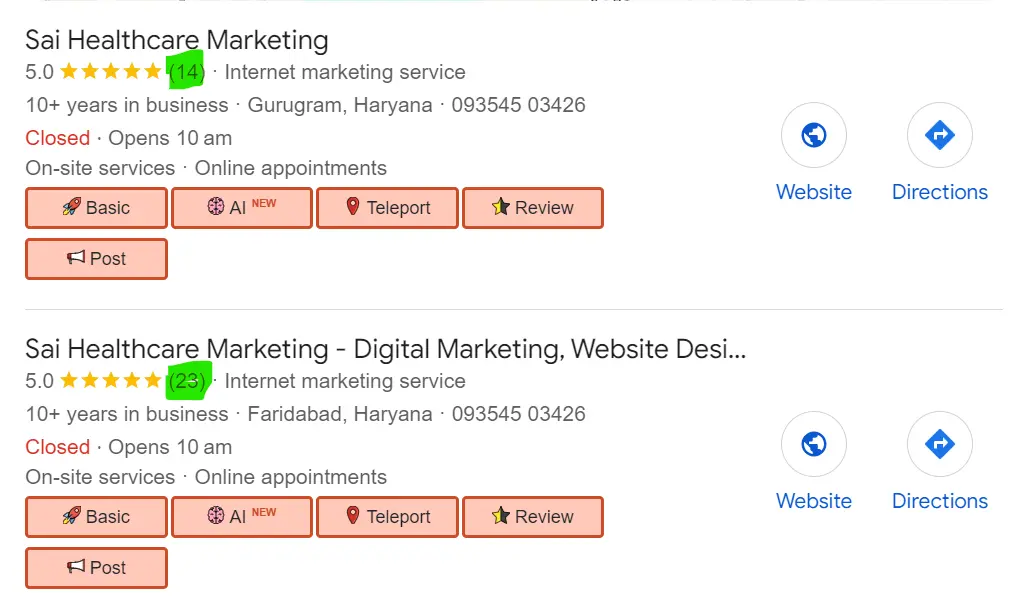Open Directions arrow icon for Faridabad listing
This screenshot has height=610, width=1024.
coord(940,444)
